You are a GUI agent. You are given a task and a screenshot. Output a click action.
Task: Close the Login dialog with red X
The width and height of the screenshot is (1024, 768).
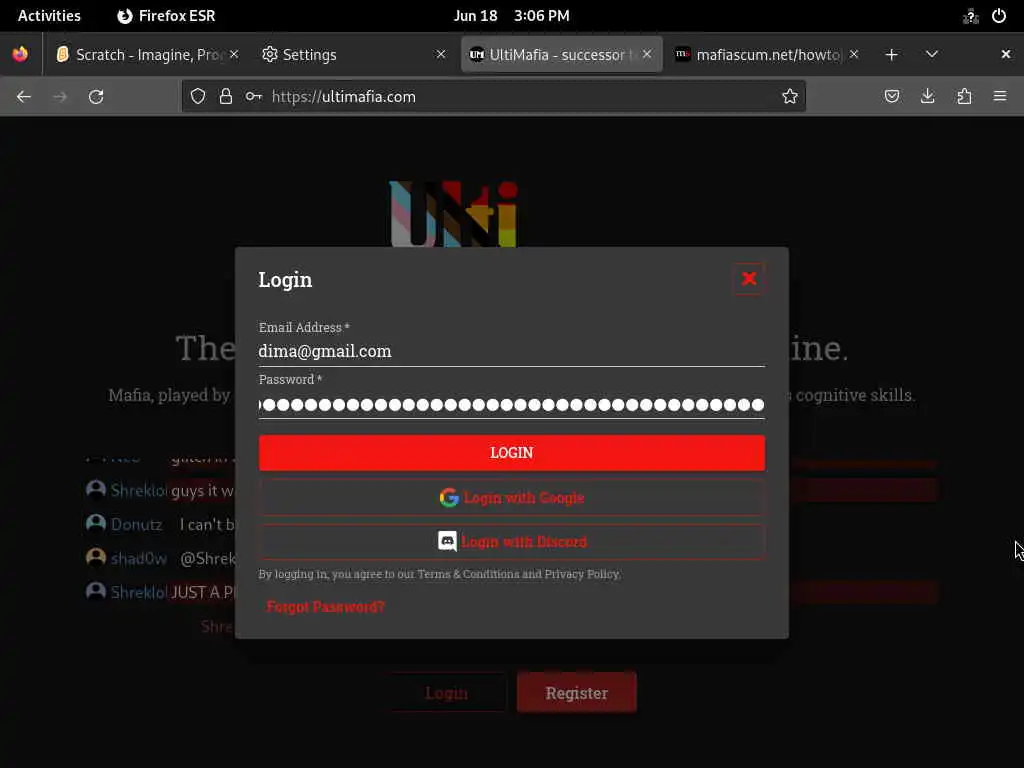[x=748, y=279]
